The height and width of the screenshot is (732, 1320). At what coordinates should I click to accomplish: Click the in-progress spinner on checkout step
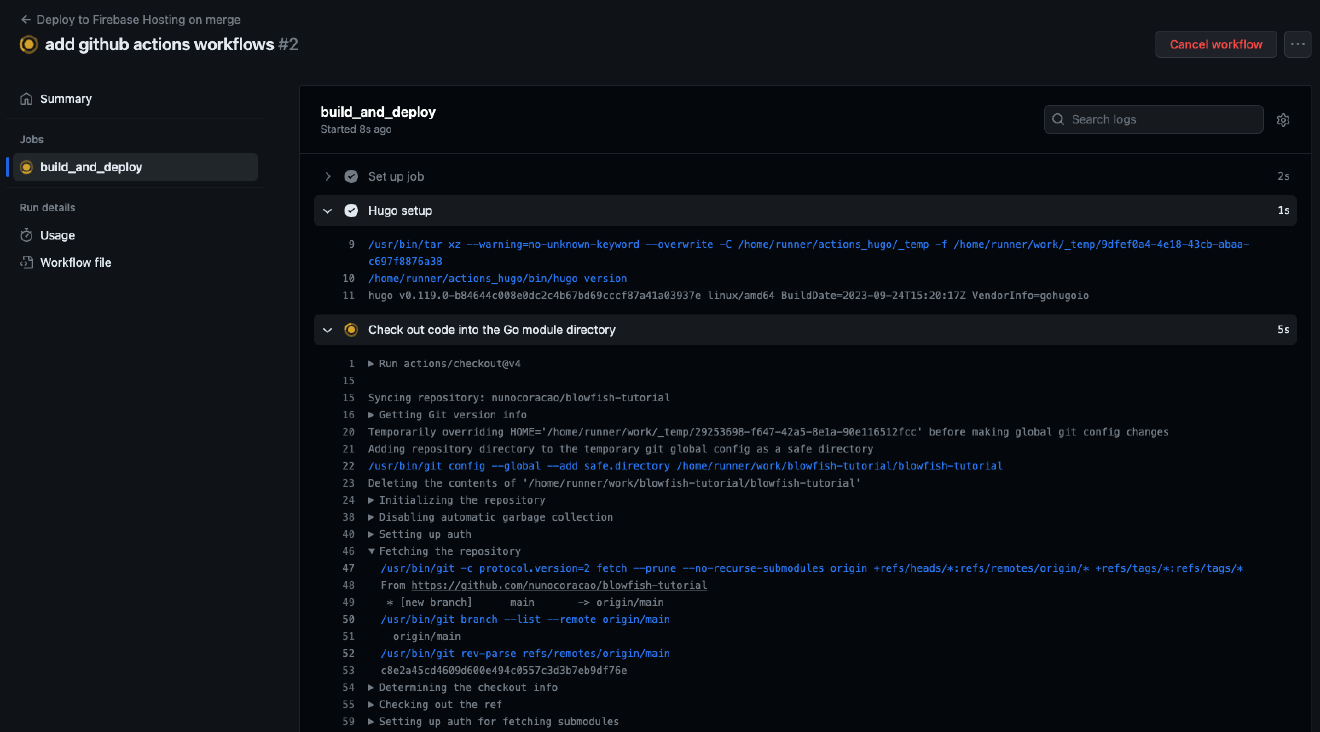[x=351, y=329]
